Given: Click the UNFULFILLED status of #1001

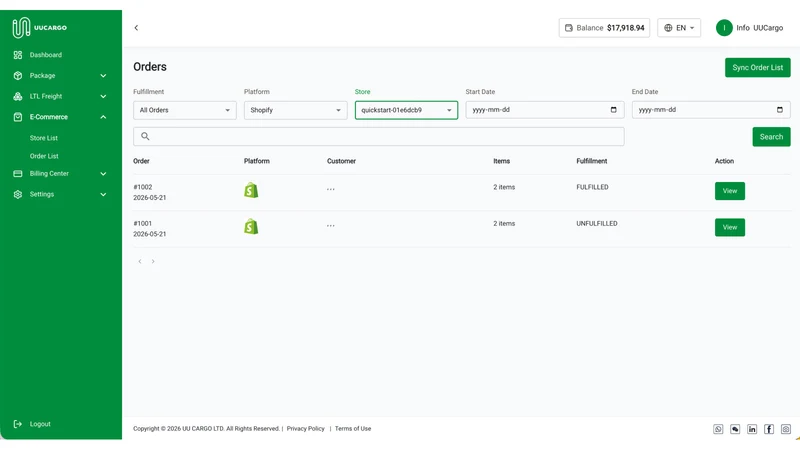Looking at the screenshot, I should (597, 223).
